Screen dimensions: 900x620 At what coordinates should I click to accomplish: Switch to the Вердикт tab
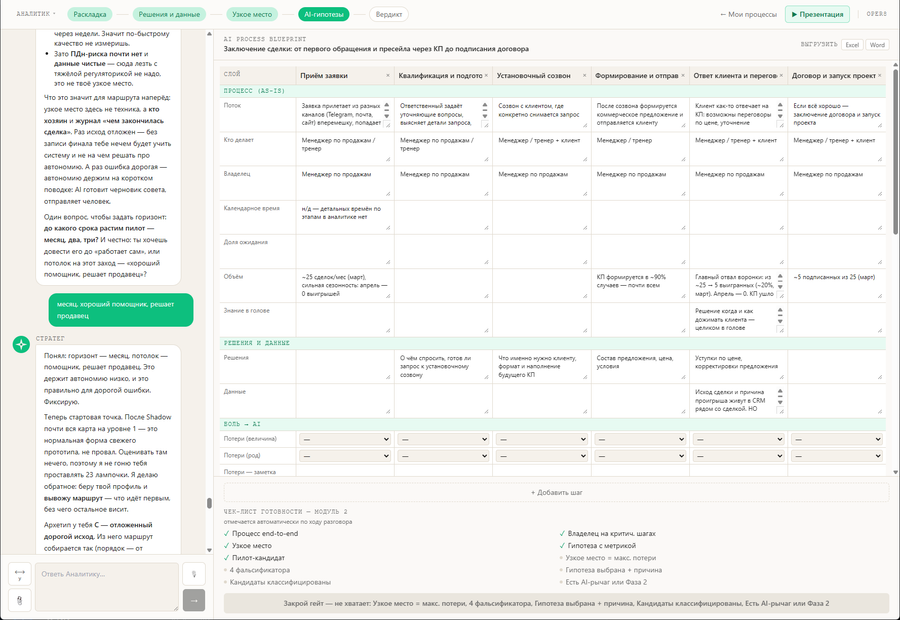coord(389,14)
